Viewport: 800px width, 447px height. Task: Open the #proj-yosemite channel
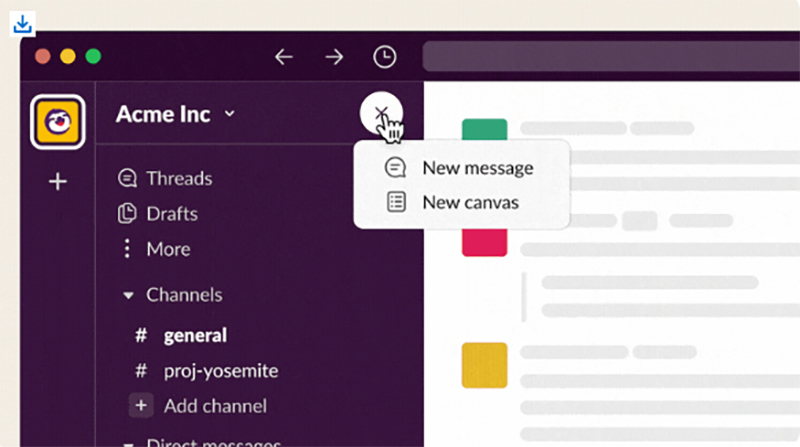click(x=220, y=371)
